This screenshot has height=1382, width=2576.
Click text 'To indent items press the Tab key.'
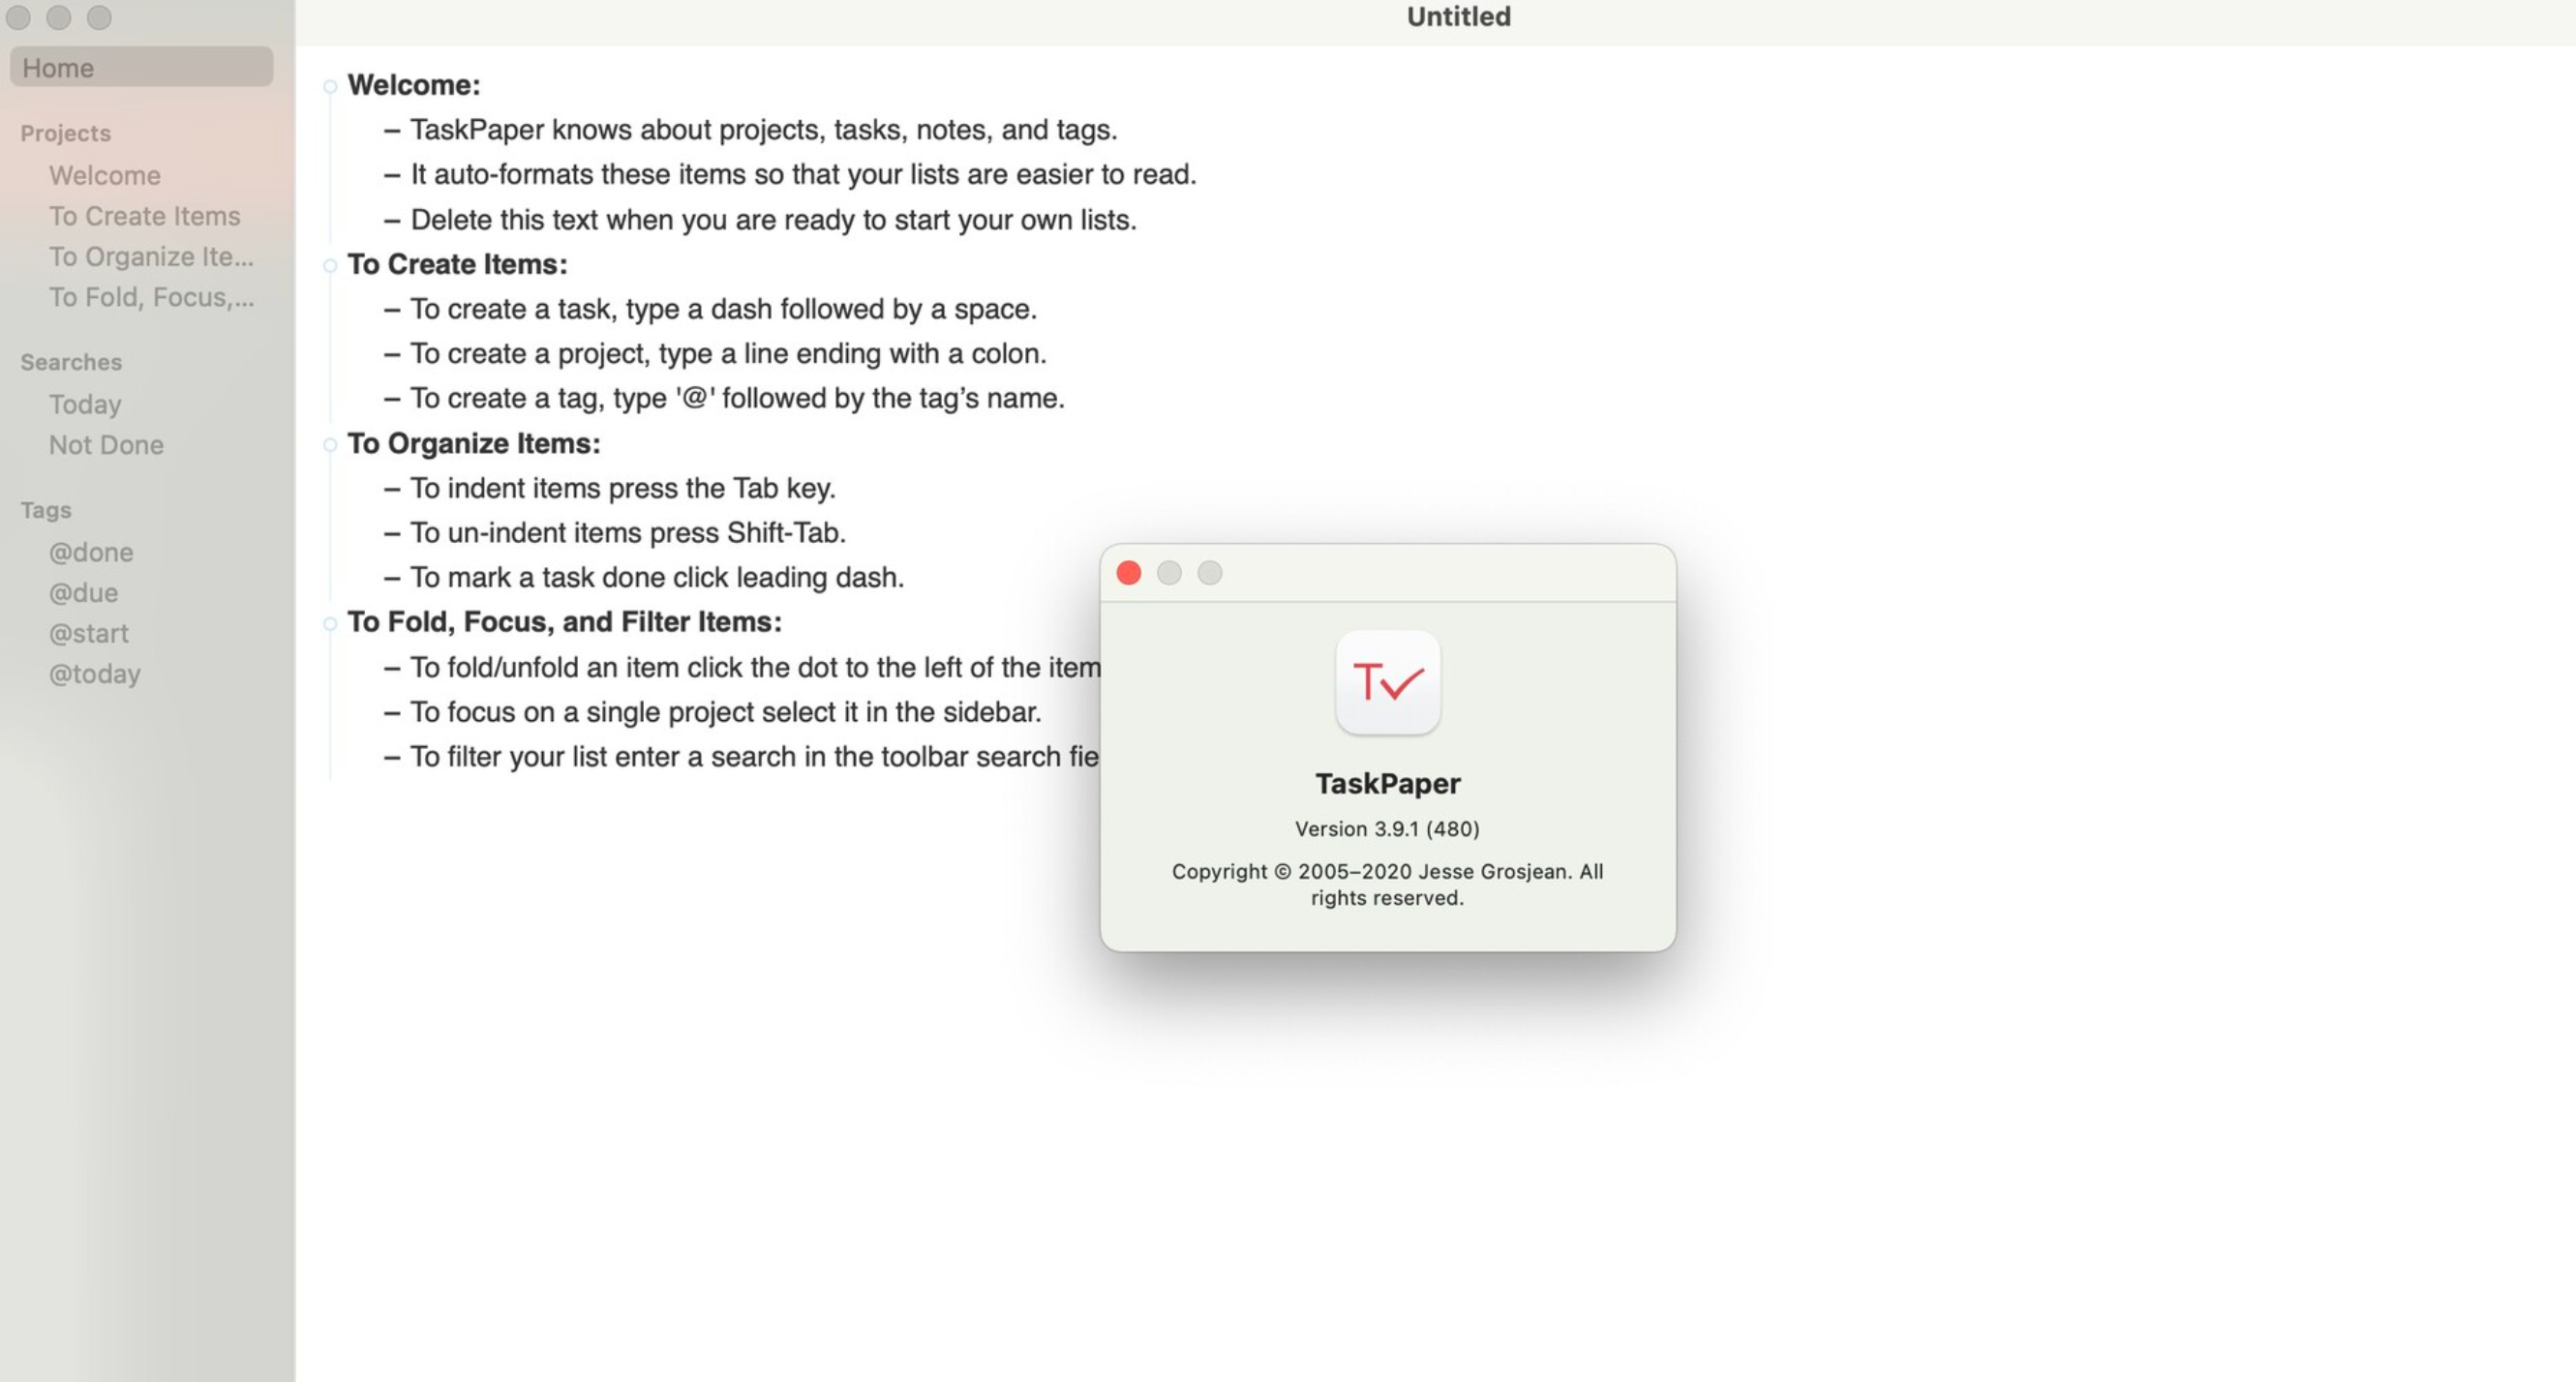coord(623,488)
